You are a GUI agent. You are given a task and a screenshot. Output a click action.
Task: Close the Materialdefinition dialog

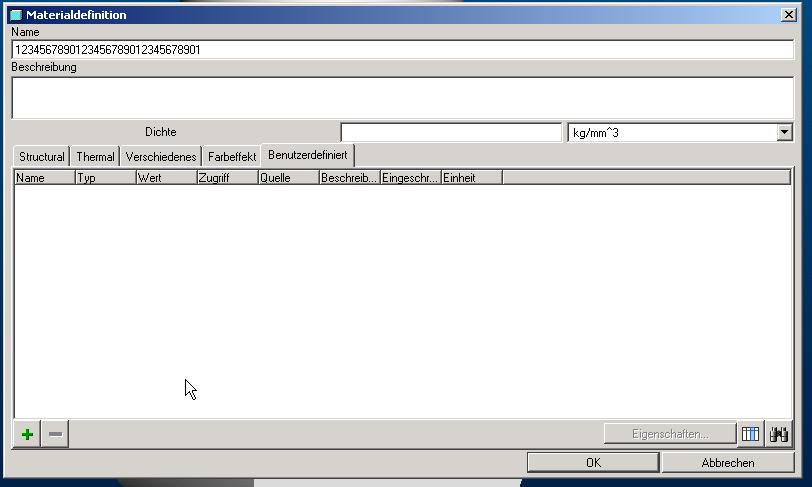(788, 15)
